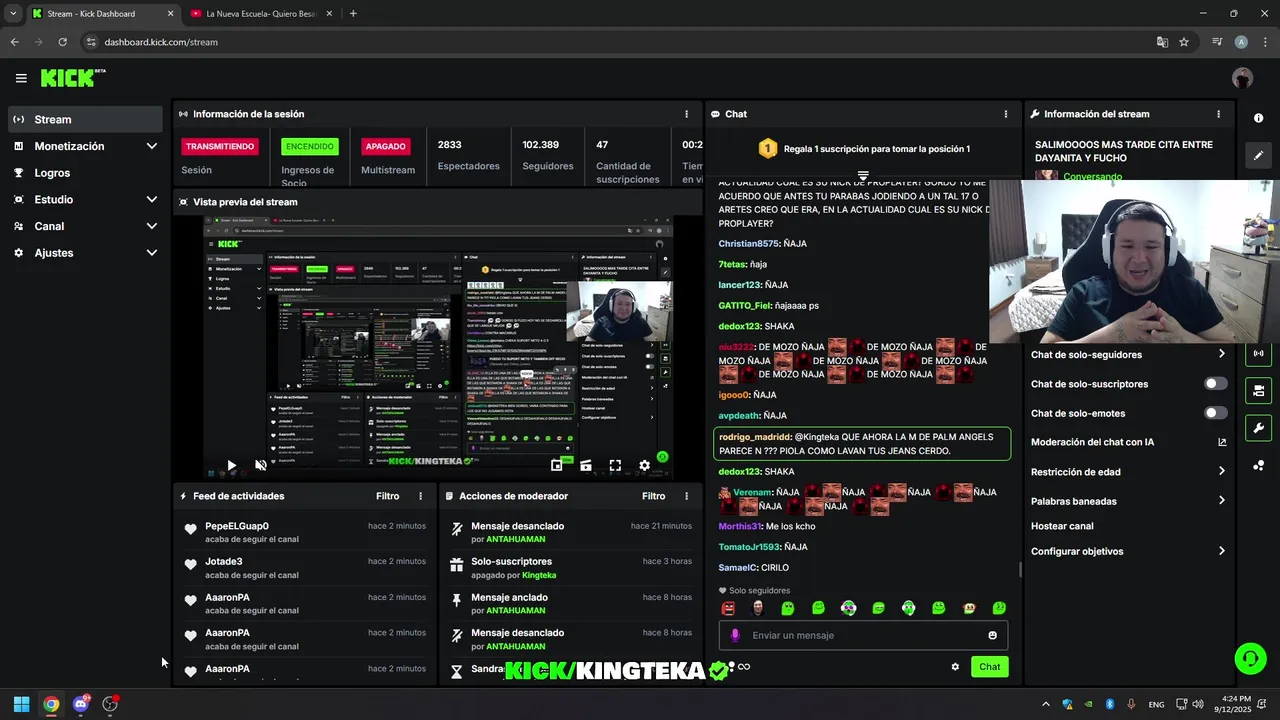The height and width of the screenshot is (720, 1280).
Task: Open the preview player settings gear
Action: click(x=644, y=465)
